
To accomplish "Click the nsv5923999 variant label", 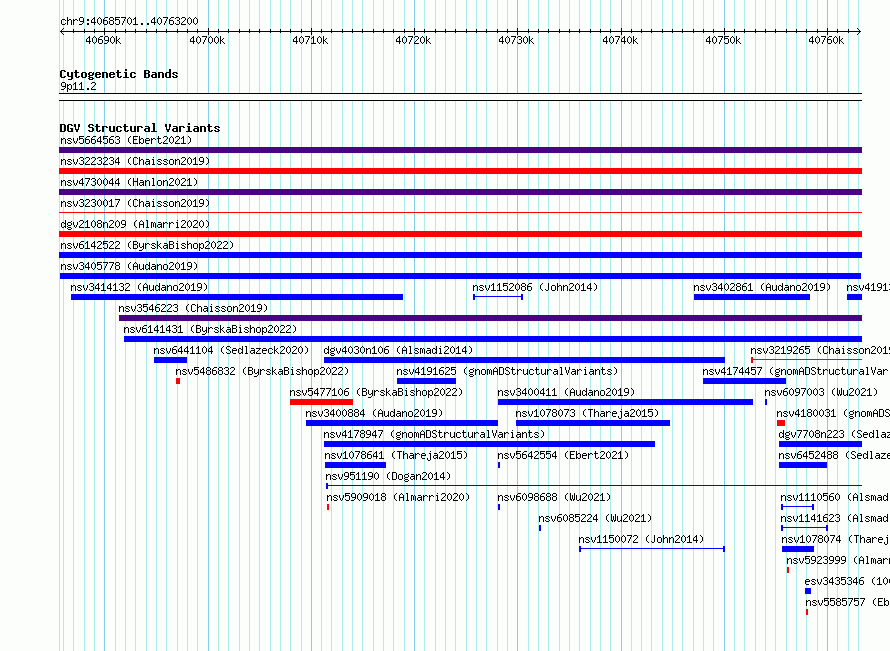I will pos(838,560).
